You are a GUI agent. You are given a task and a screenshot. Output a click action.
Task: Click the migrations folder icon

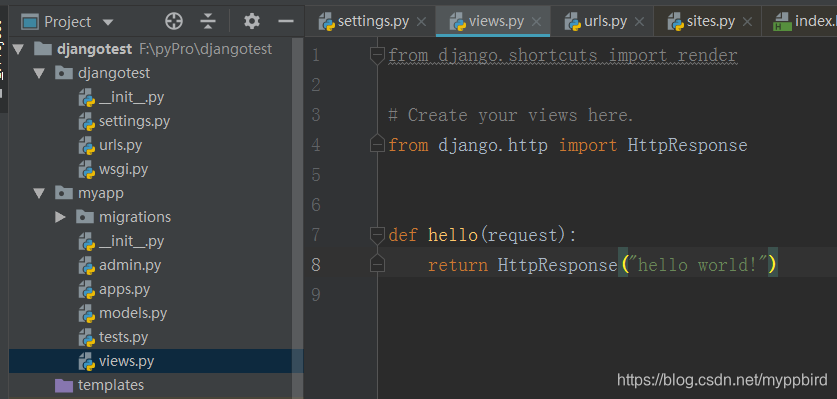click(x=85, y=217)
